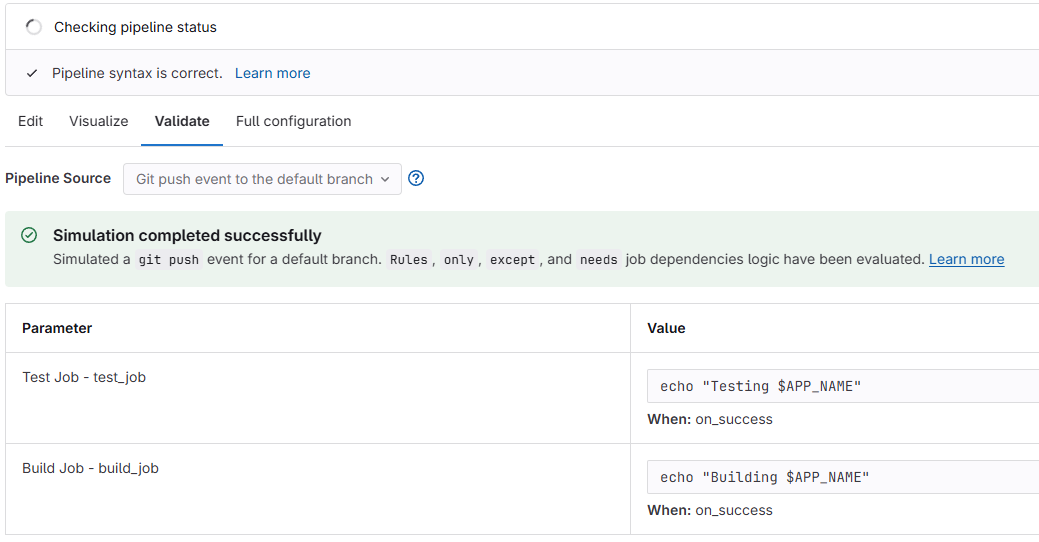Click the echo "Testing $APP_NAME" code block

tap(760, 386)
